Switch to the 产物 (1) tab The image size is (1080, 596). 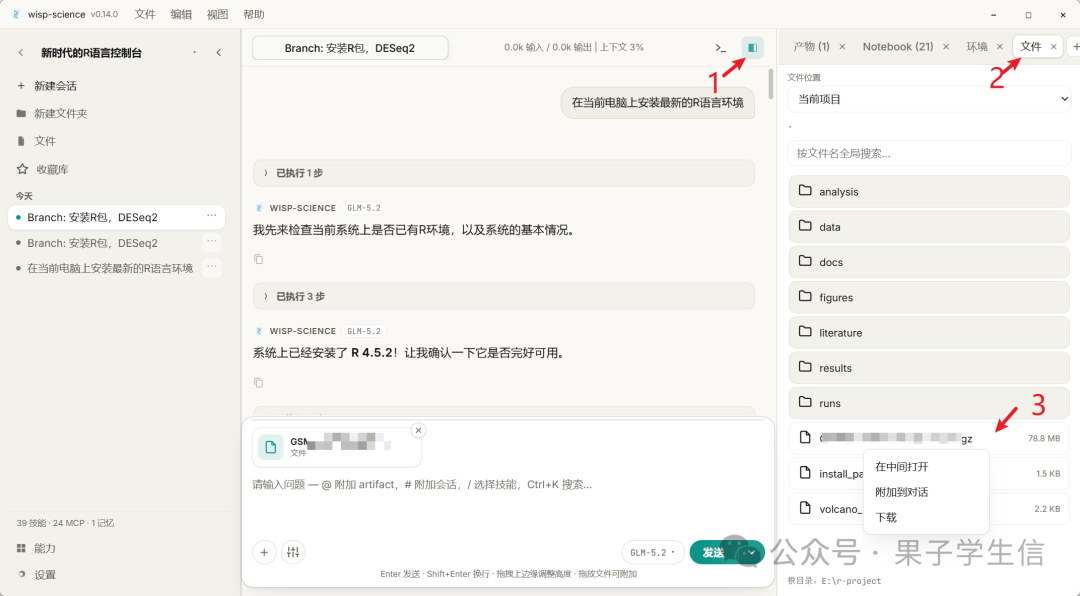(811, 46)
